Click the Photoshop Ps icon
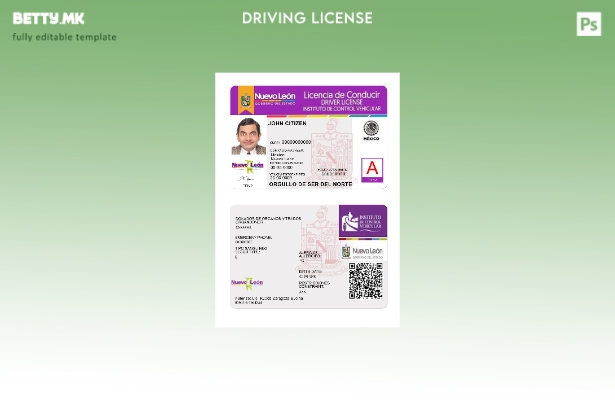 point(589,24)
